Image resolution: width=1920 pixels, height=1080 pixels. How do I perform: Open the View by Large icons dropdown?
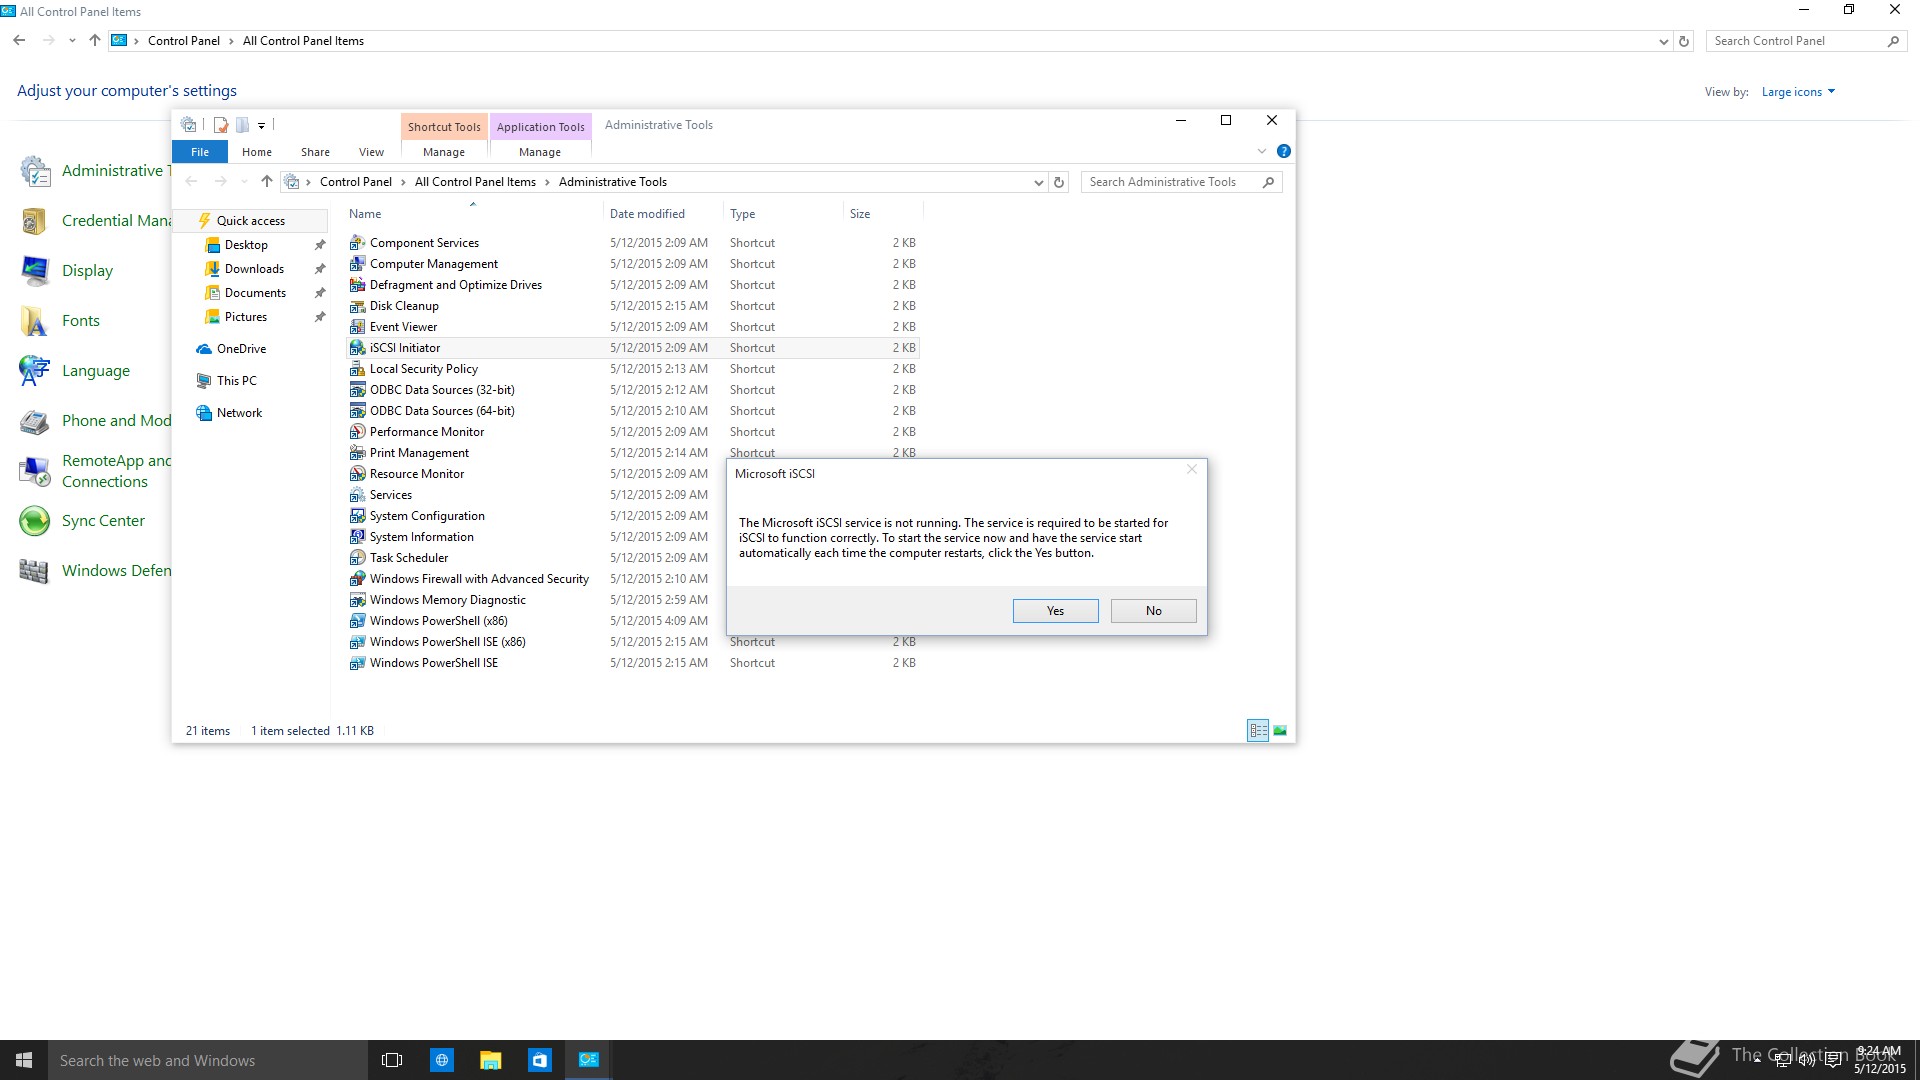1798,92
